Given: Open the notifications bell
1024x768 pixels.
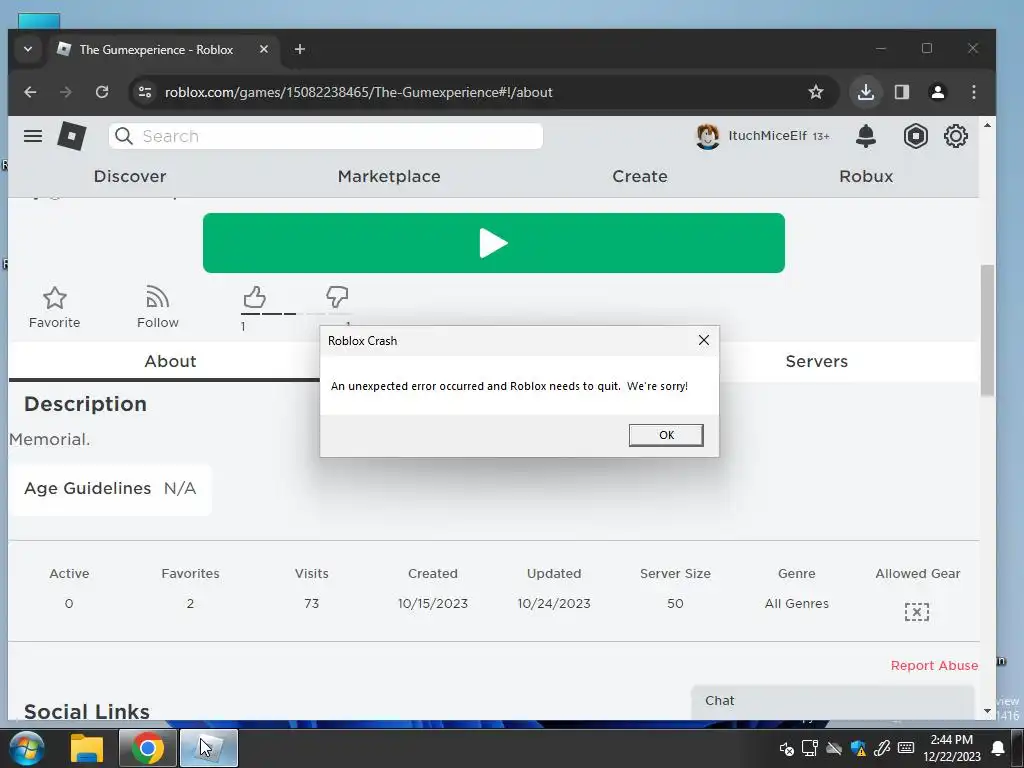Looking at the screenshot, I should 865,136.
